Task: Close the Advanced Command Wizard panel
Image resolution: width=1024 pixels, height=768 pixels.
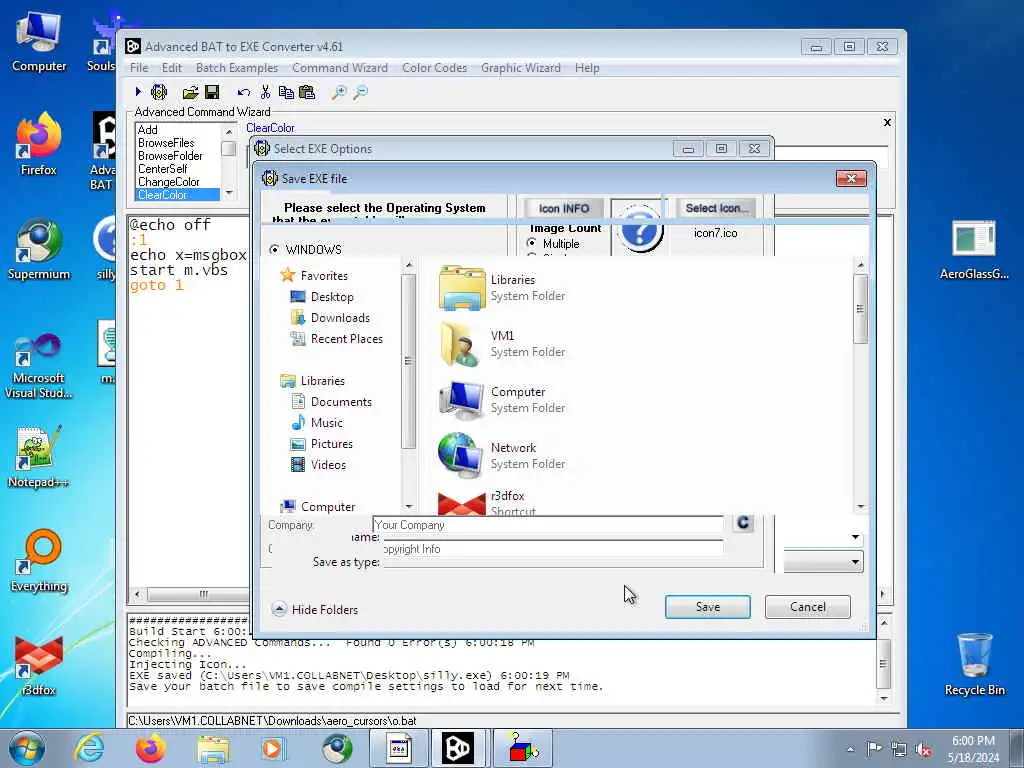Action: (x=887, y=122)
